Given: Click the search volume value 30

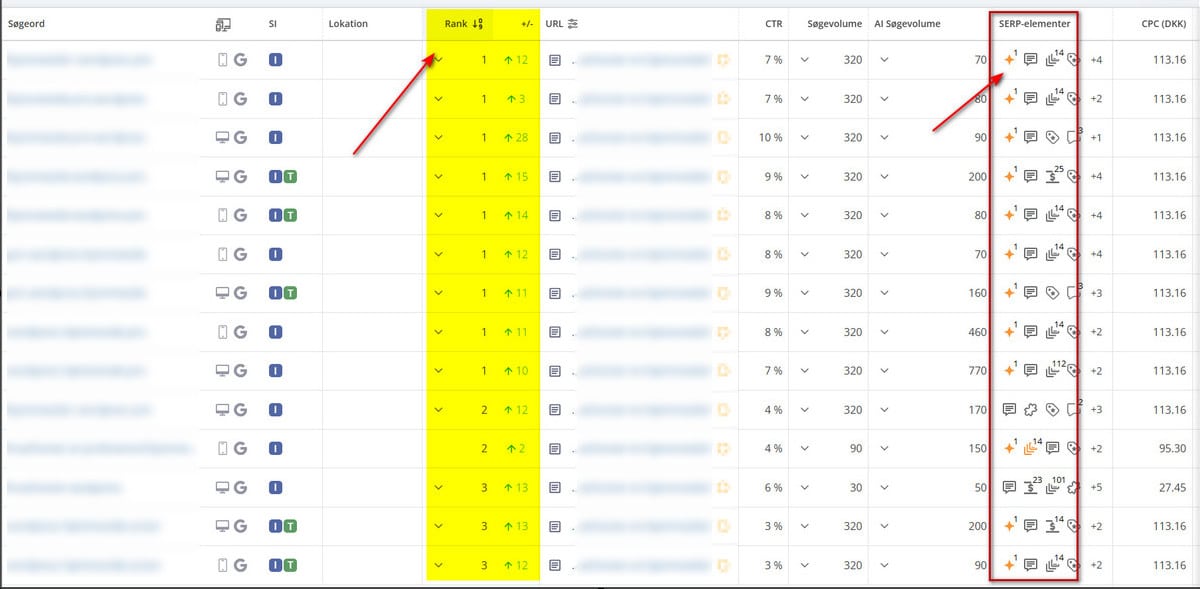Looking at the screenshot, I should (x=856, y=488).
